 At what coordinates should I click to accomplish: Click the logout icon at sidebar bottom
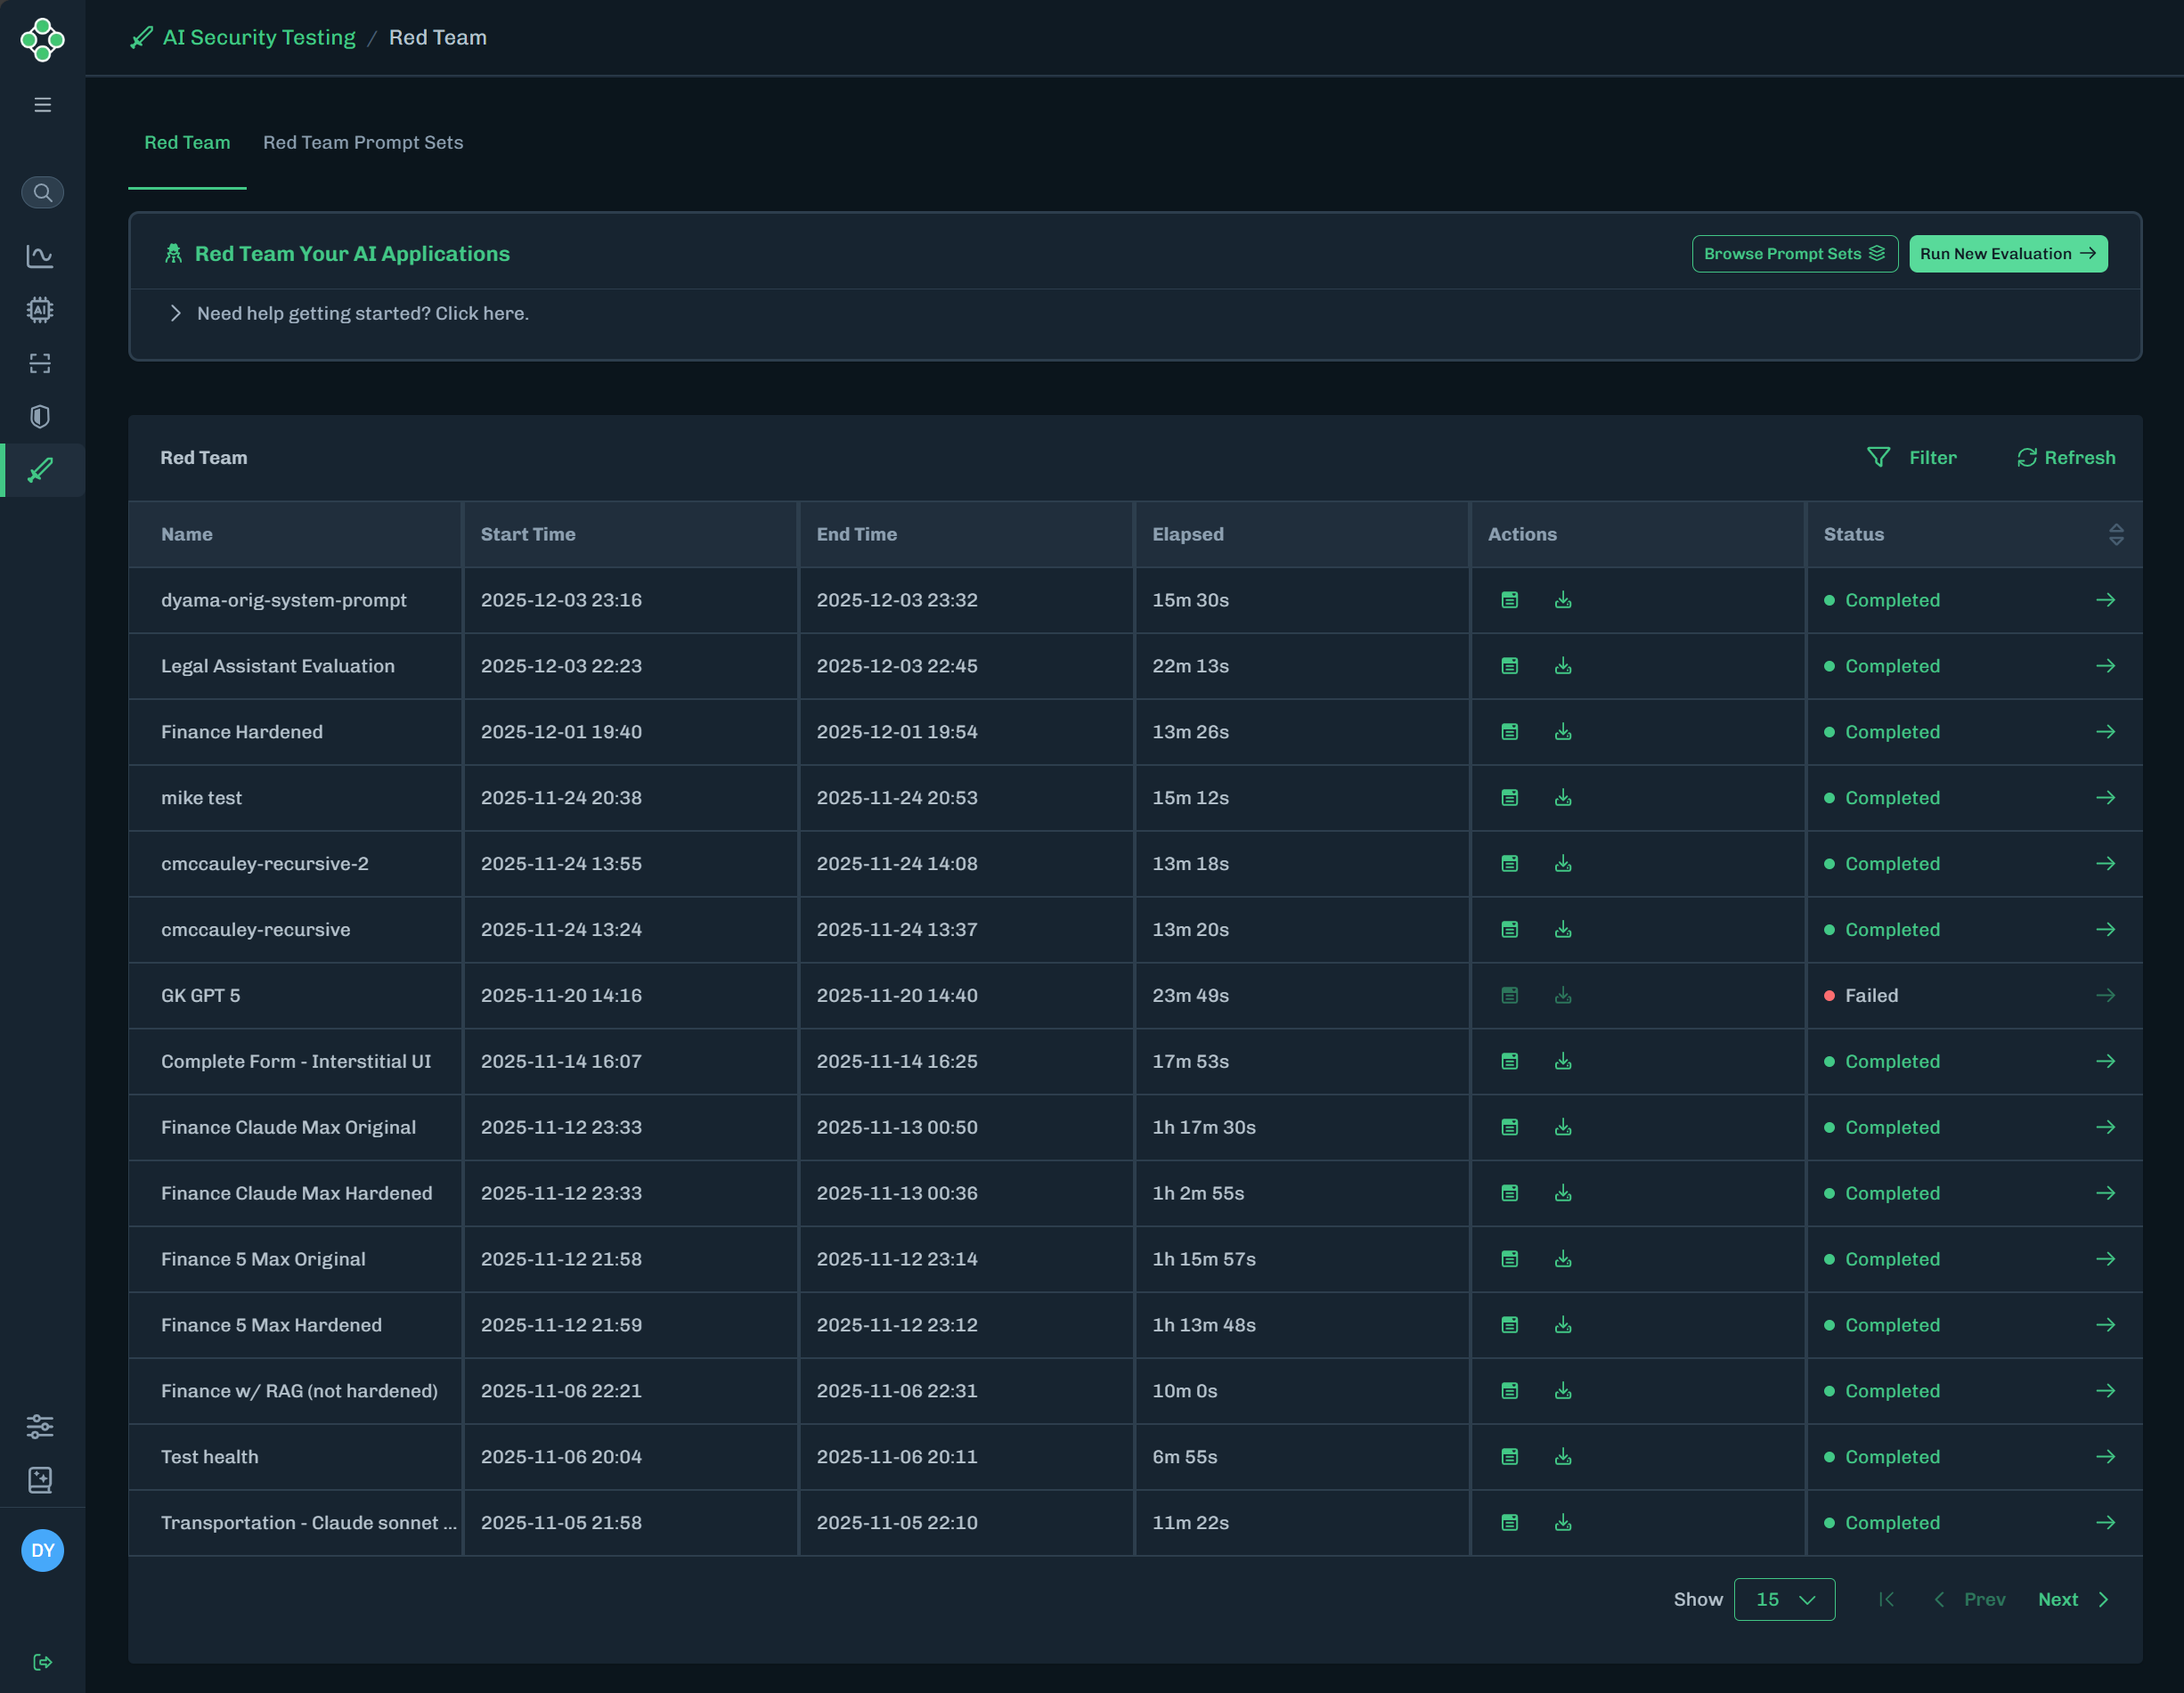(42, 1662)
